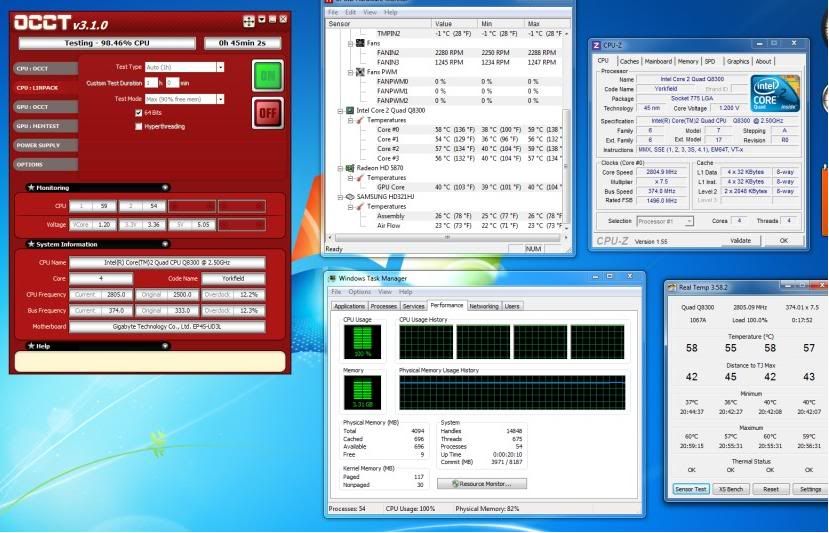Collapse the Radeon HD 5870 tree node
Image resolution: width=829 pixels, height=533 pixels.
click(x=340, y=168)
